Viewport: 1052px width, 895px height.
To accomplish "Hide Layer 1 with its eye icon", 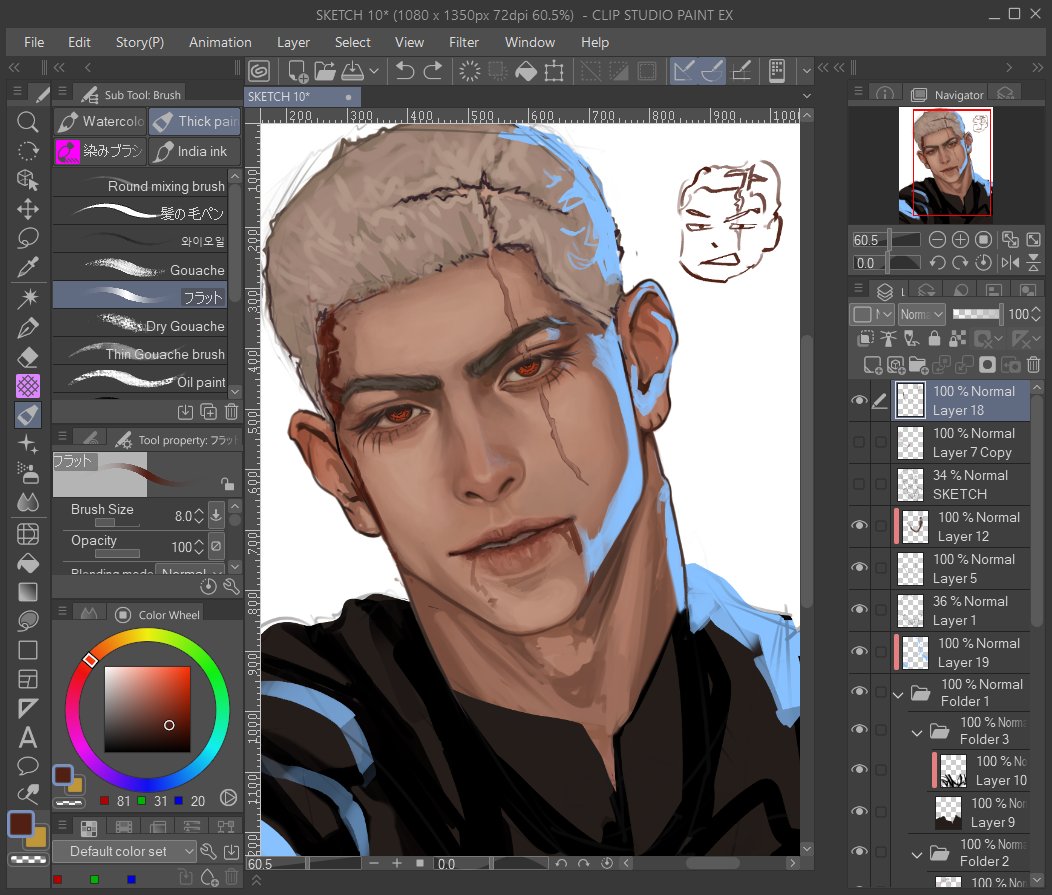I will (x=859, y=609).
